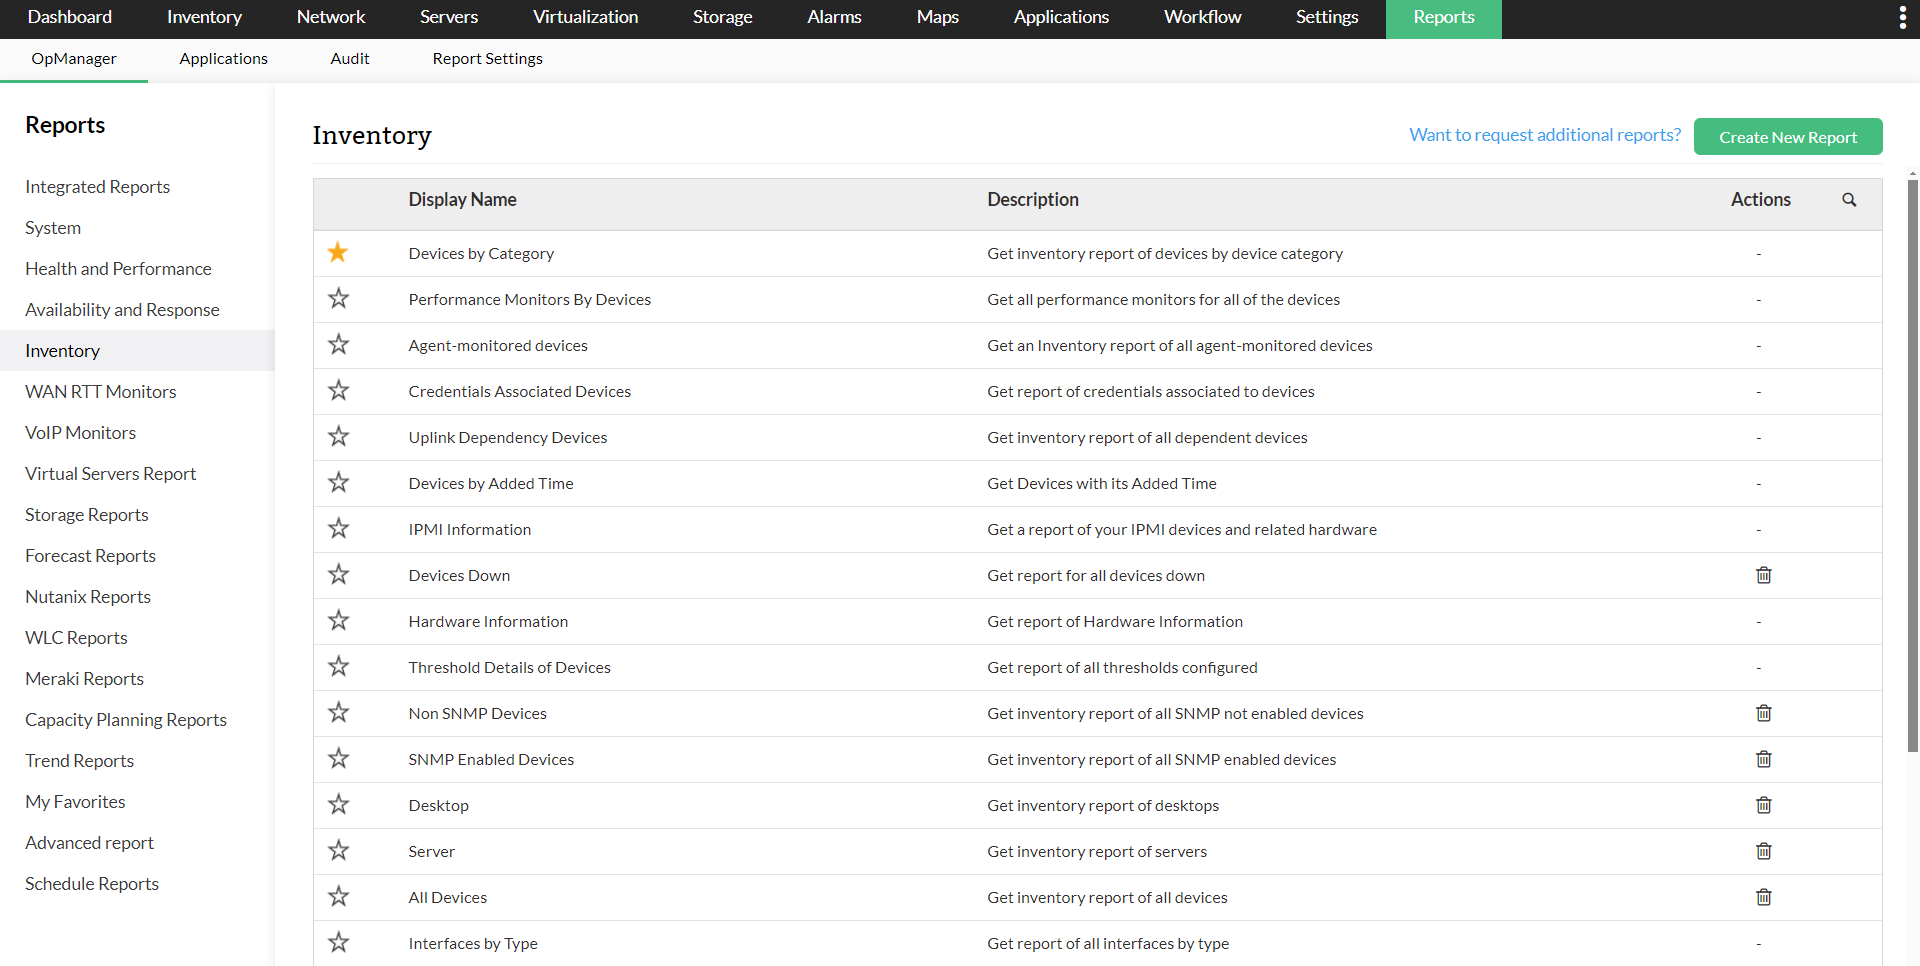Unfavorite the Devices by Category report
Viewport: 1920px width, 966px height.
point(337,253)
